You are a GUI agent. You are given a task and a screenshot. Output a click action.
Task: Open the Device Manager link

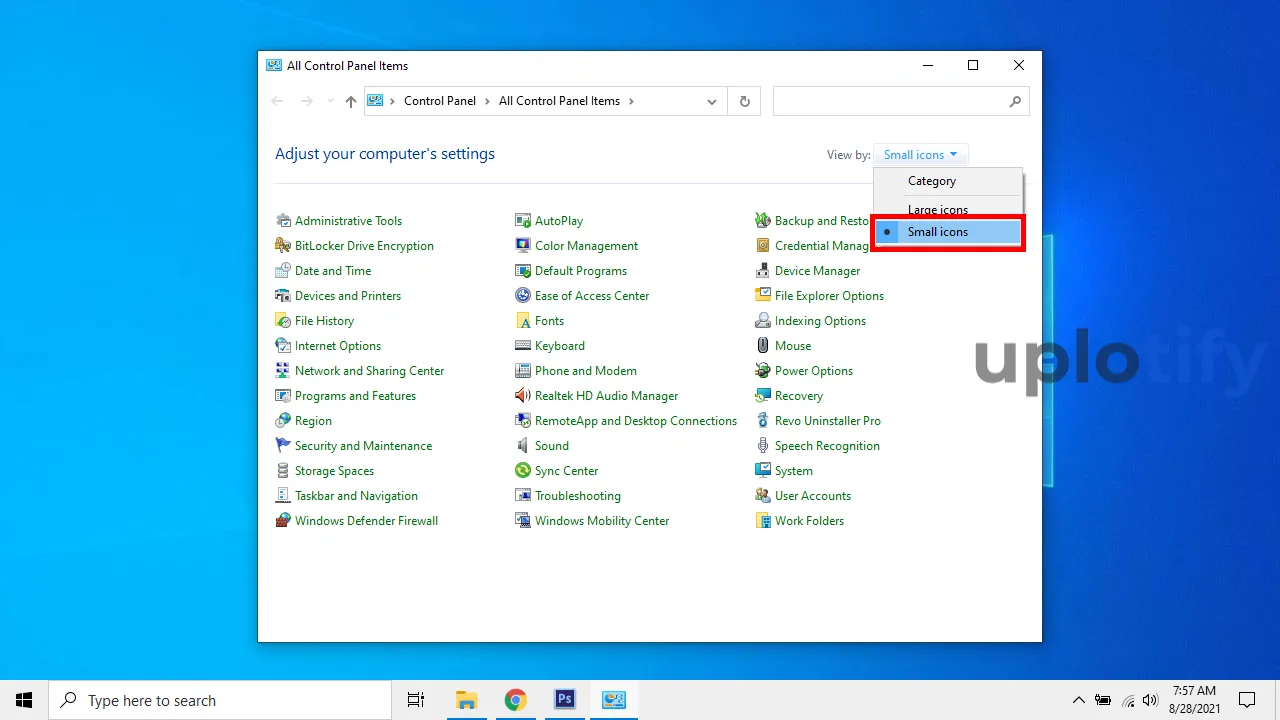click(x=818, y=271)
